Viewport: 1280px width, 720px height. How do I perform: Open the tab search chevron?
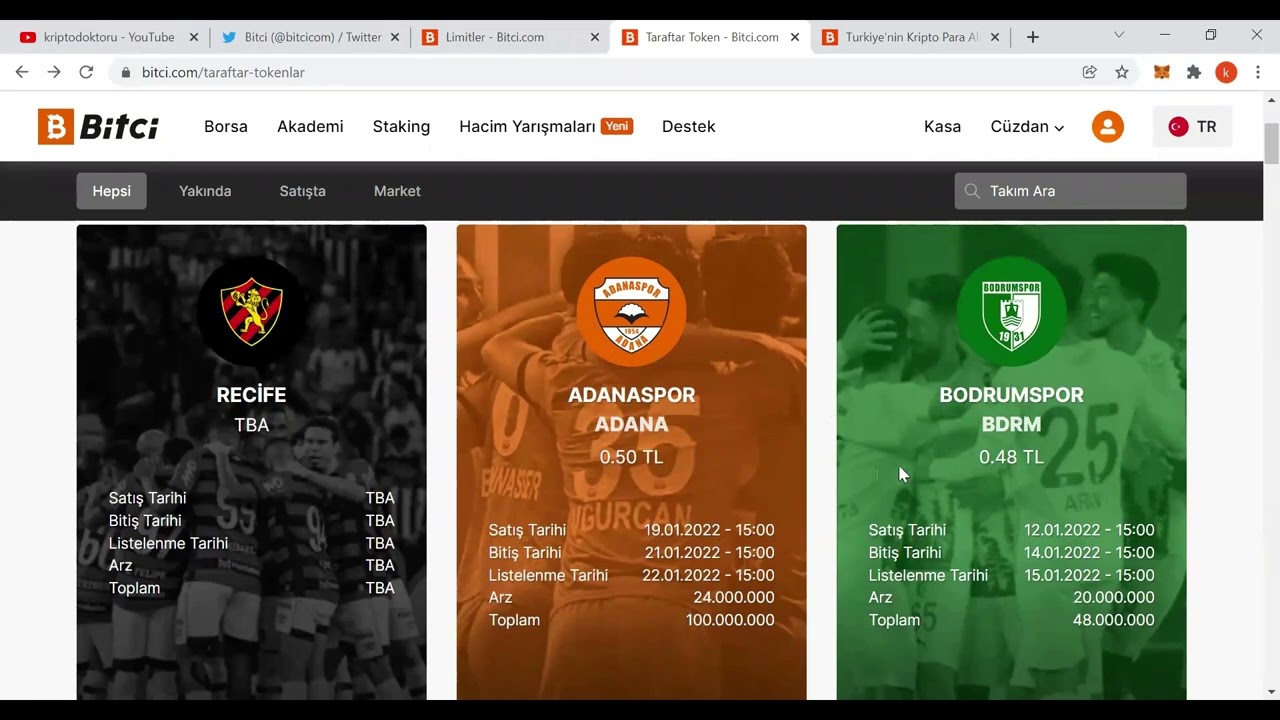[1119, 35]
